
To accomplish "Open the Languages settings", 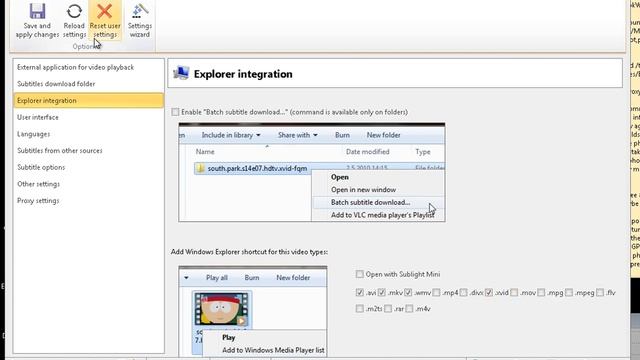I will tap(88, 134).
